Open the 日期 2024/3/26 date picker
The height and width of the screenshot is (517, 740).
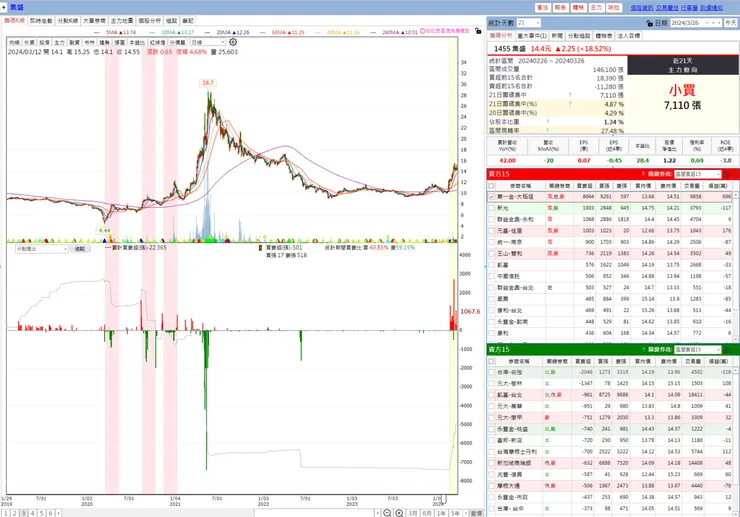pyautogui.click(x=696, y=23)
